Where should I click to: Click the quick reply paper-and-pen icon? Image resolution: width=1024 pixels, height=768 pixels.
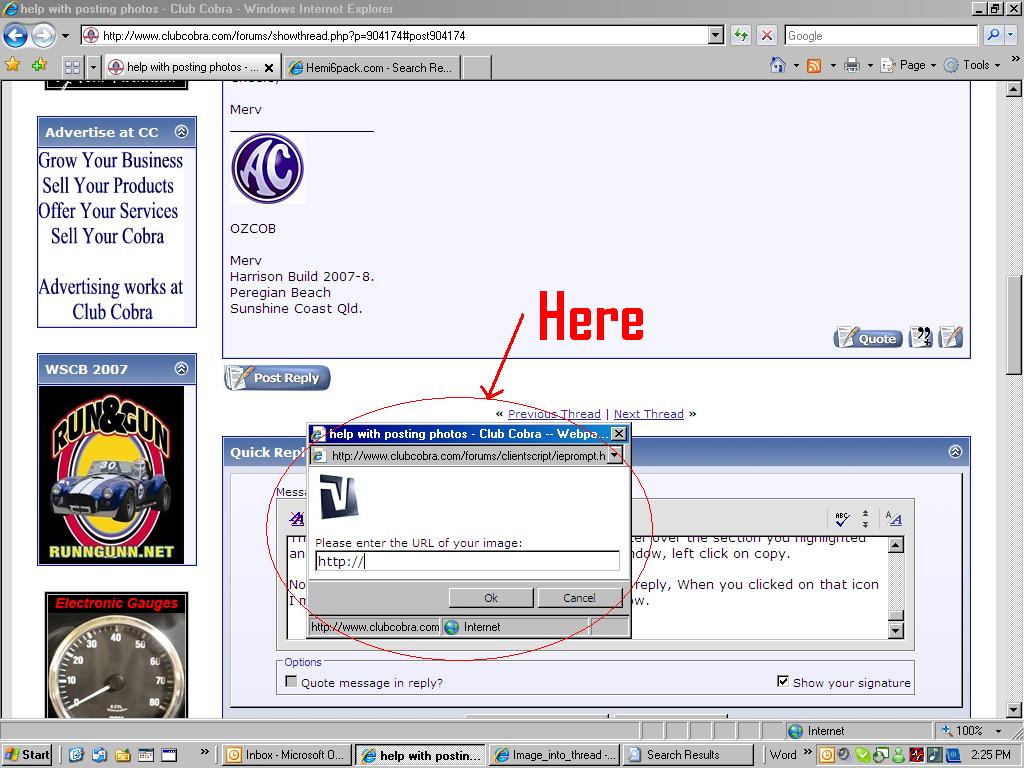949,337
